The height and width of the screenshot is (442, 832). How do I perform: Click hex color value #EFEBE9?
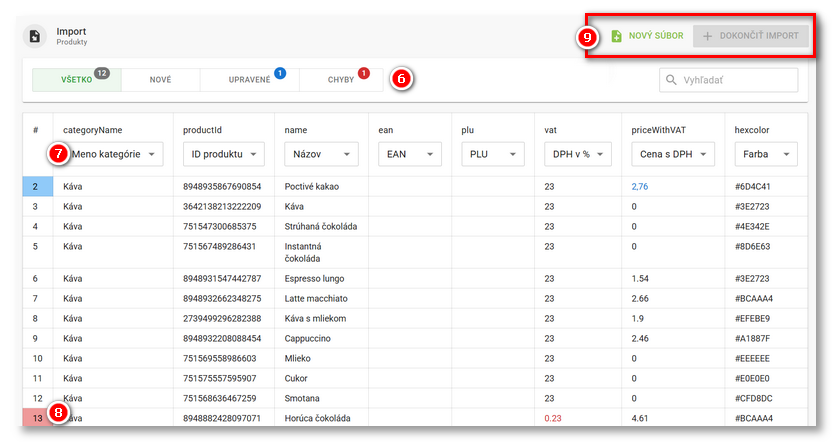[752, 318]
